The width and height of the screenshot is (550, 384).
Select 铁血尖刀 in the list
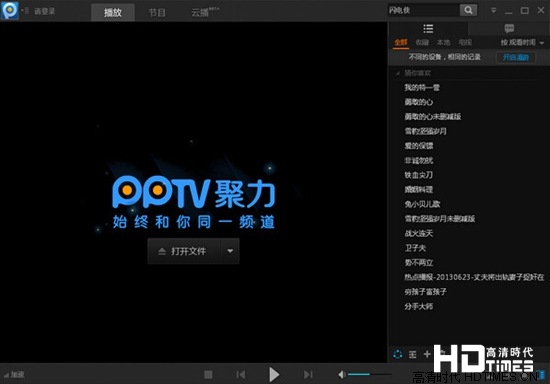tap(418, 175)
